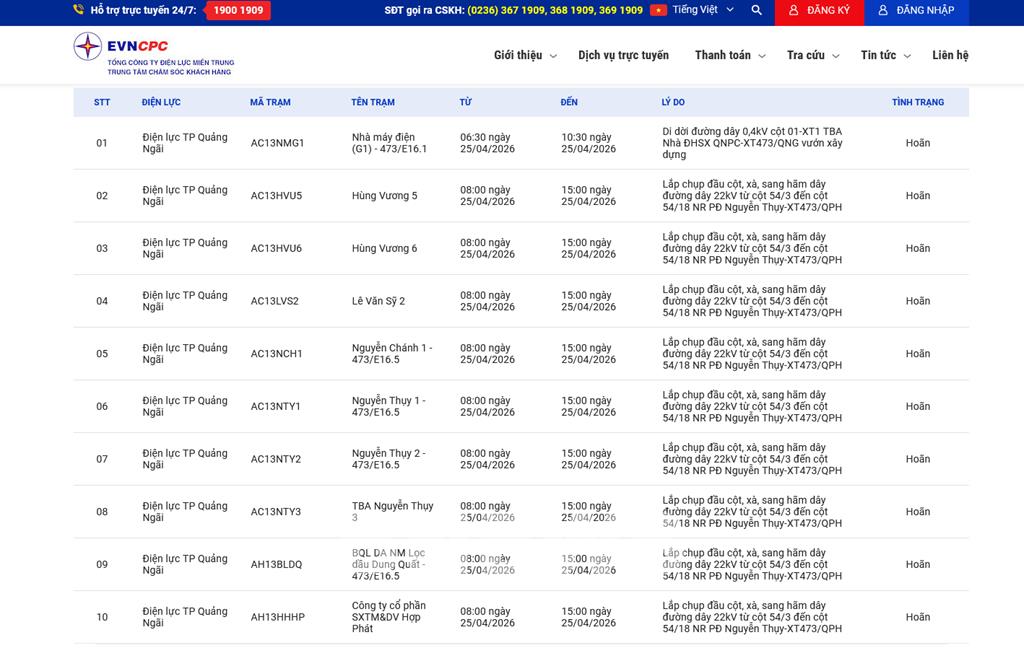Open Dịch vụ trực tuyến menu item
Screen dimensions: 1024x648
pos(623,55)
